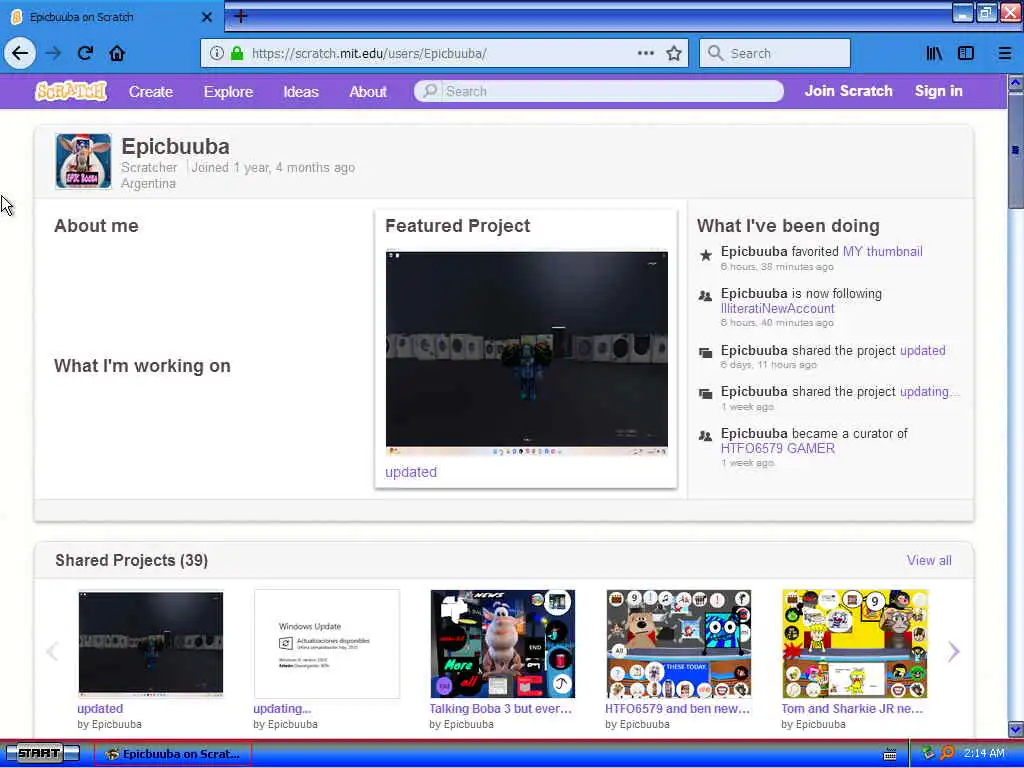Open Talking Boba 3 project thumbnail

click(x=502, y=644)
